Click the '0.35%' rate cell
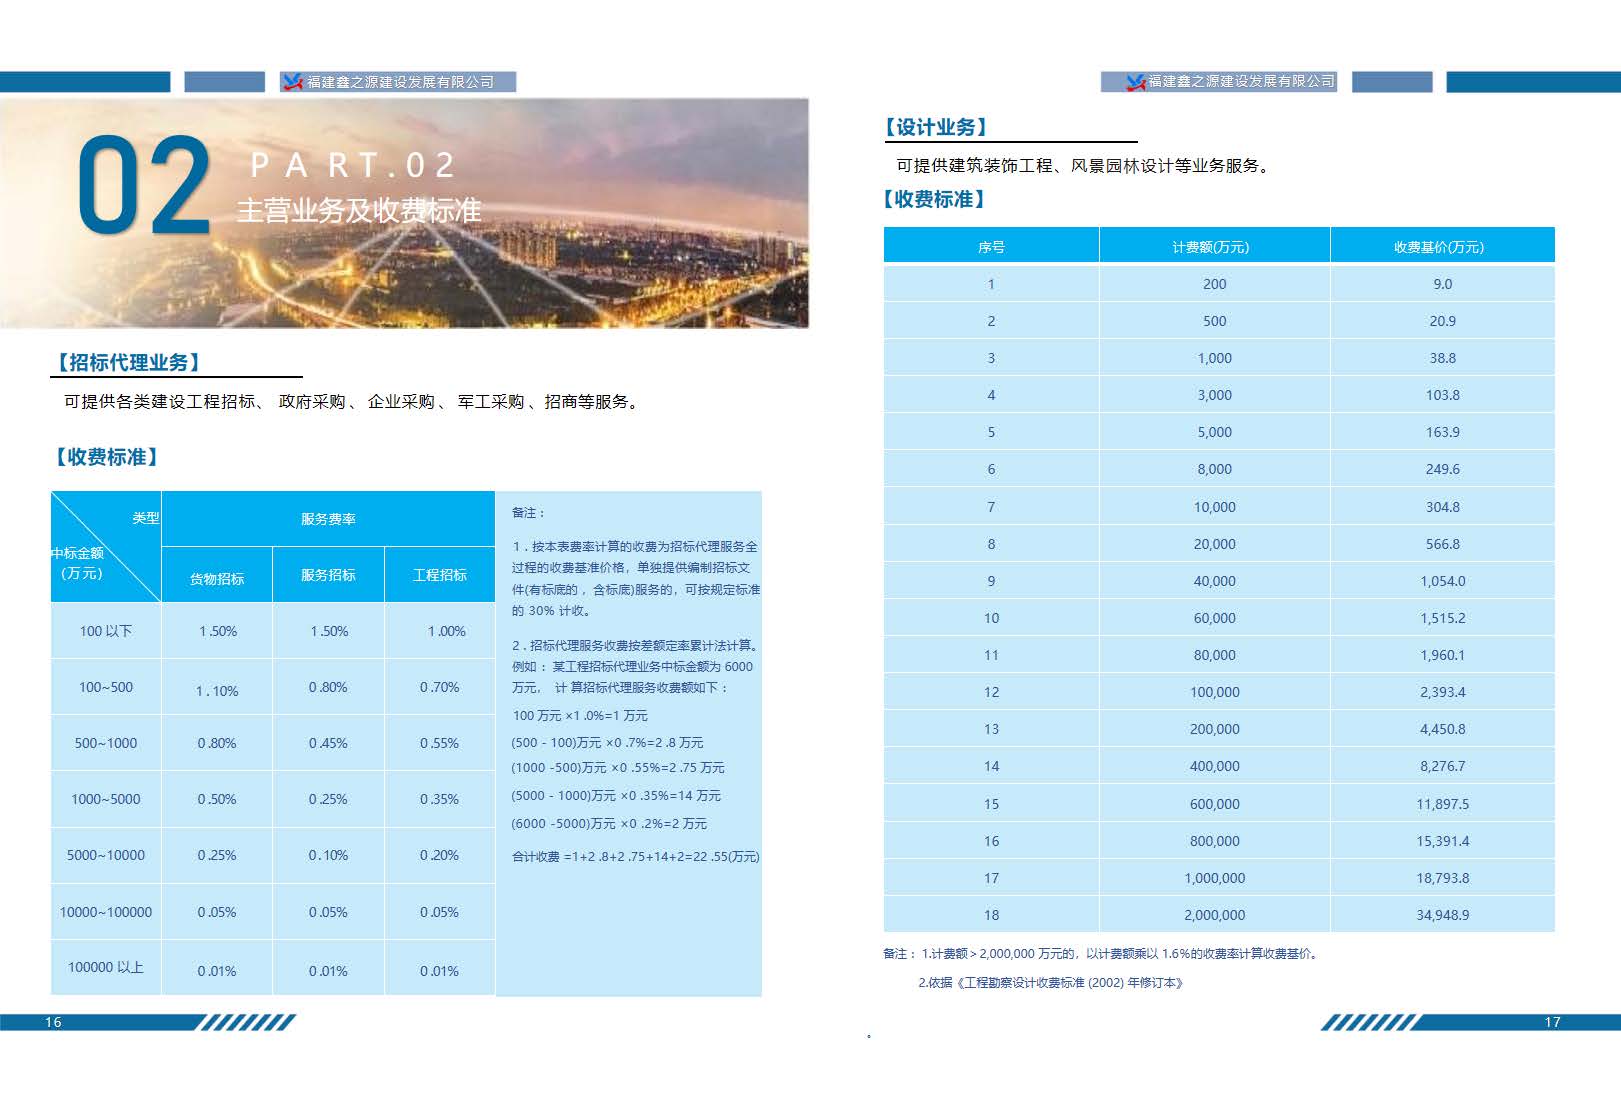1621x1099 pixels. pos(440,799)
